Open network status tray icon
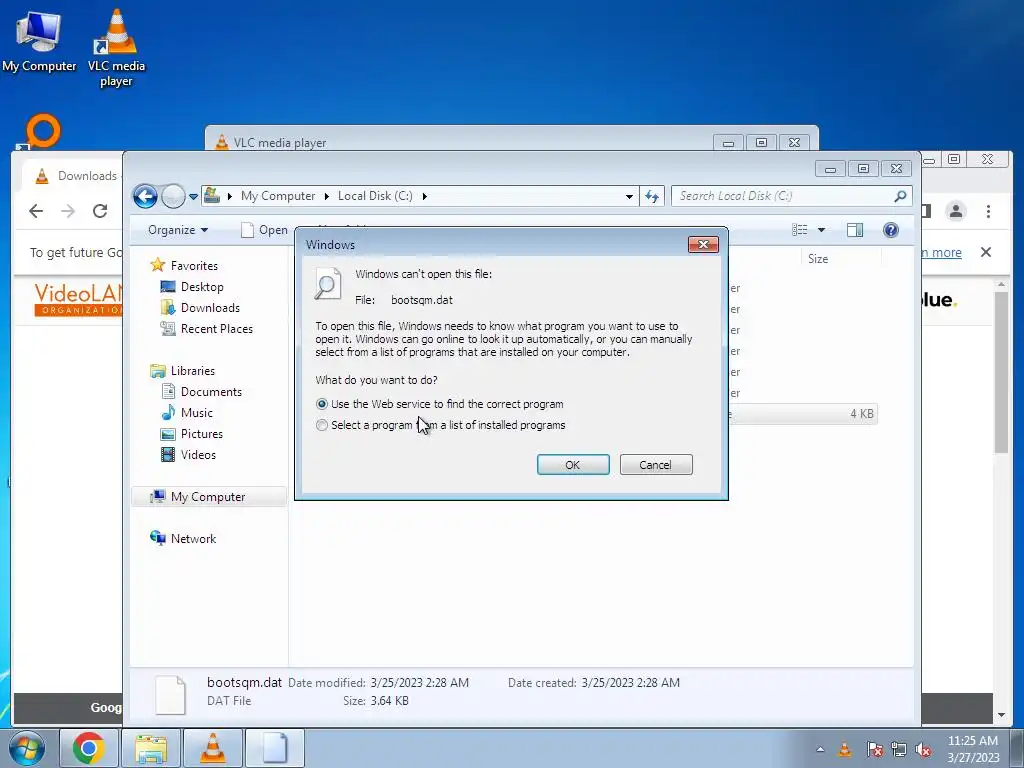This screenshot has width=1024, height=768. click(x=899, y=750)
